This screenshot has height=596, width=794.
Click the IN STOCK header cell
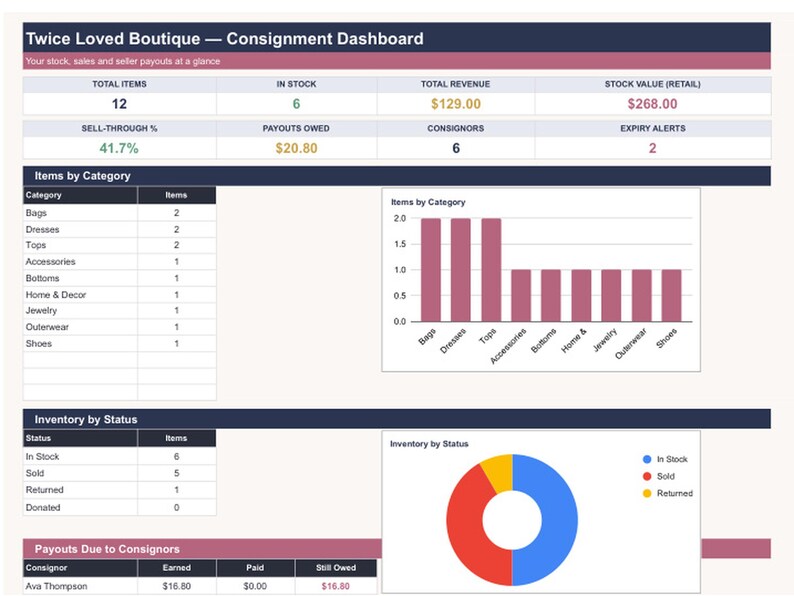pos(296,84)
